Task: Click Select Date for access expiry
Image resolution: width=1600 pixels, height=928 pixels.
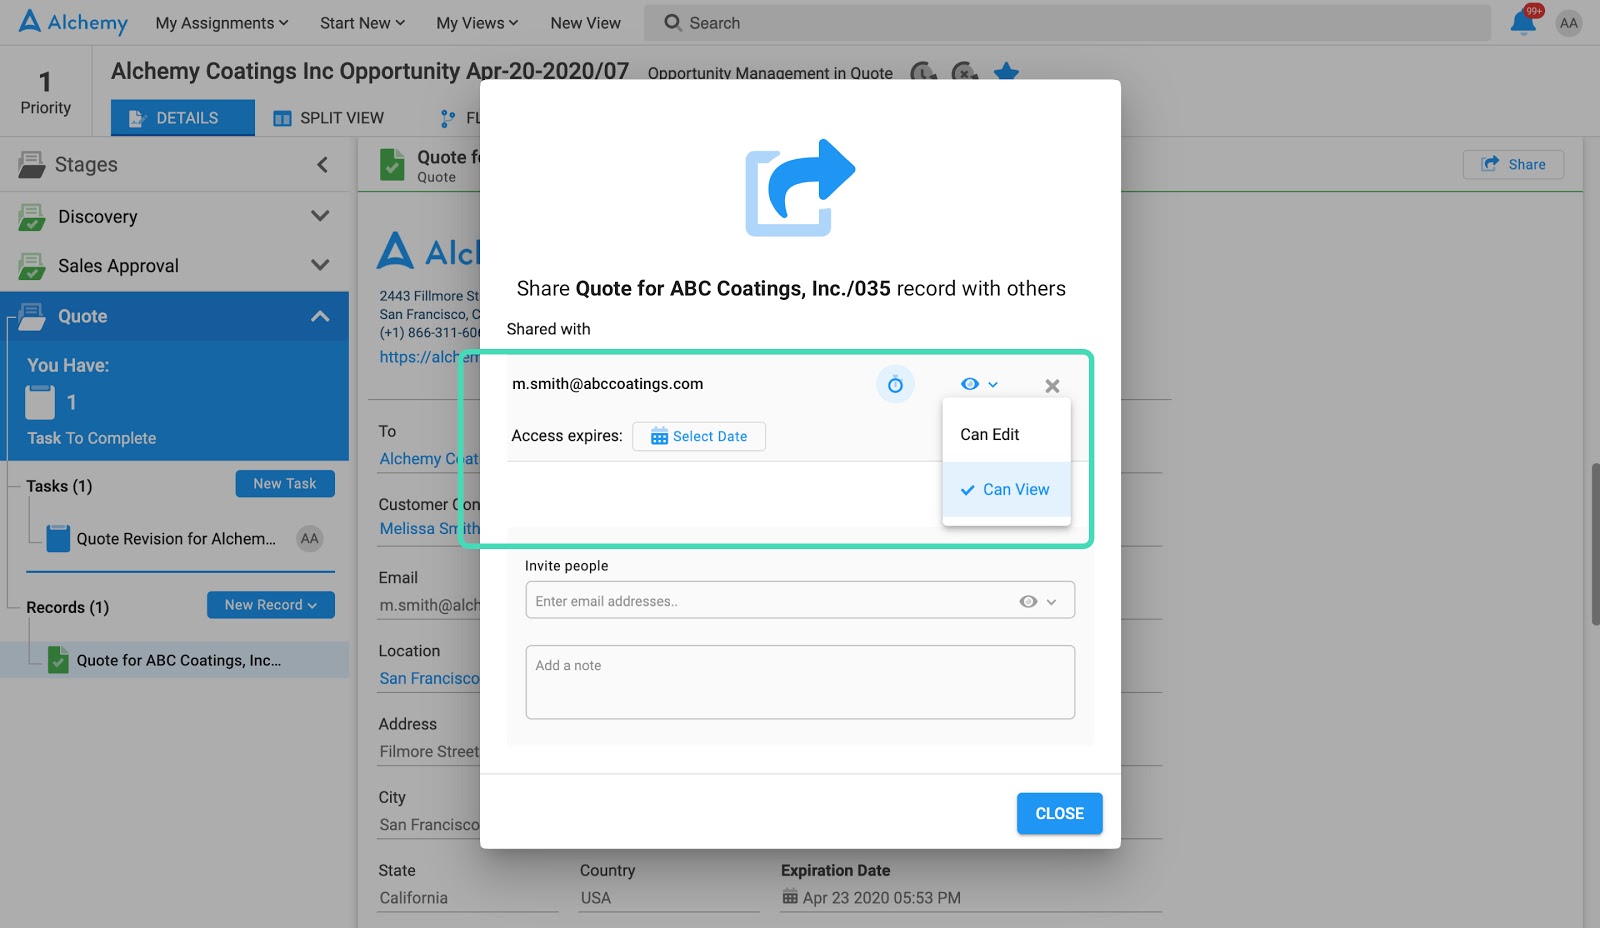Action: [x=699, y=436]
